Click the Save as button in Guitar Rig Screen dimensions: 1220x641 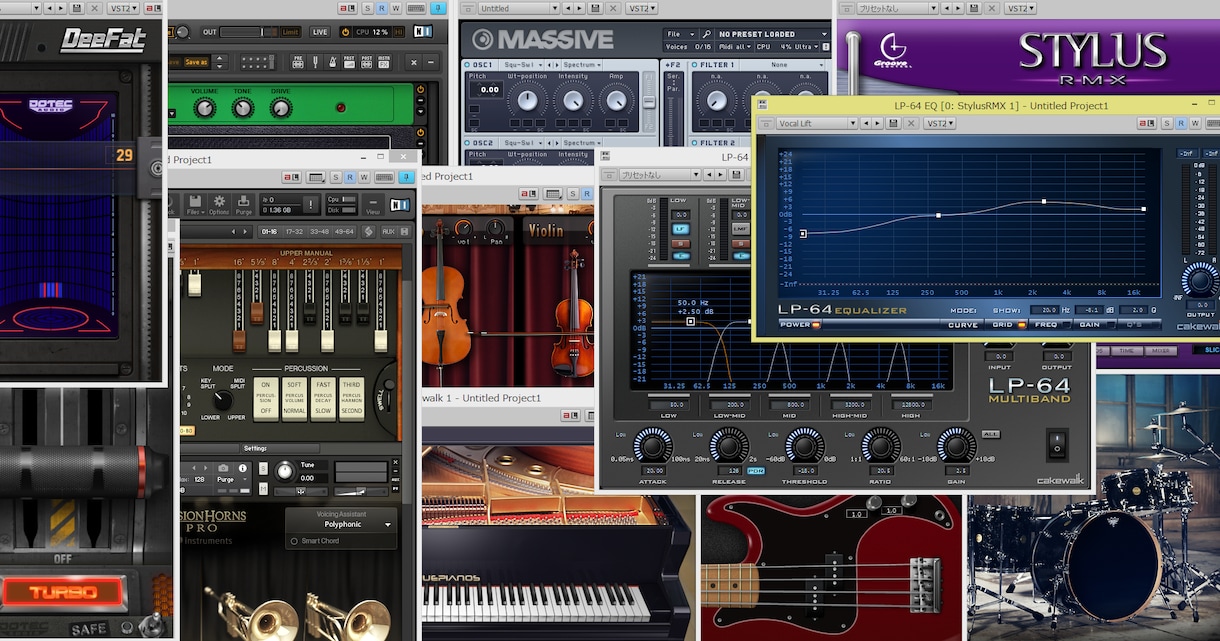coord(196,62)
